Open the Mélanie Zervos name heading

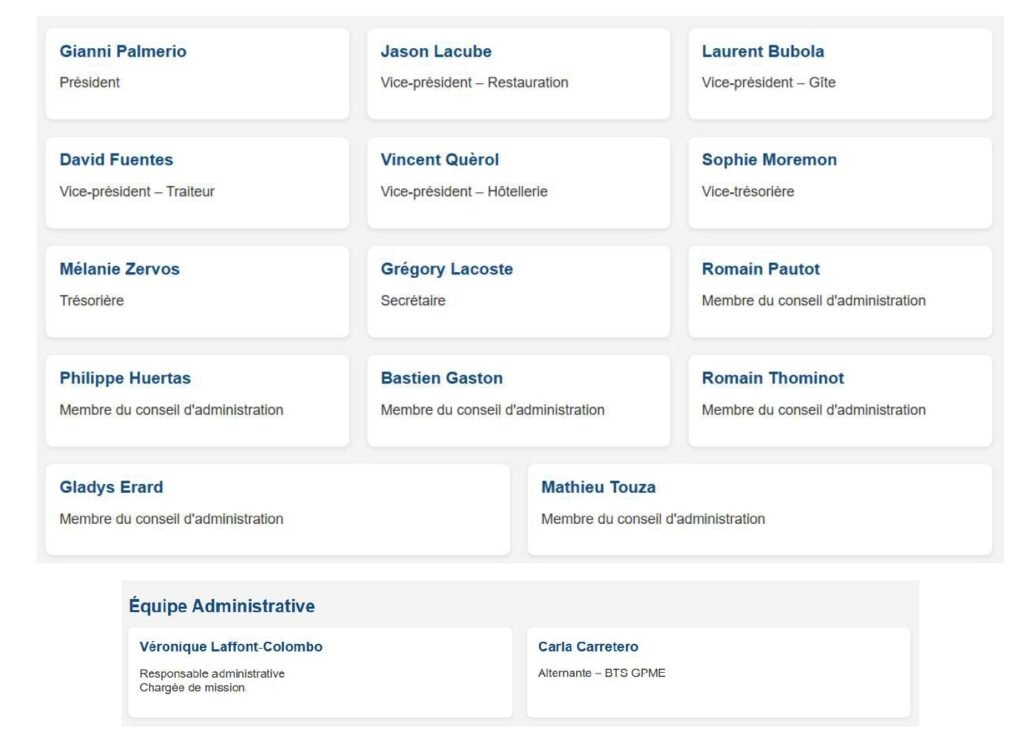(x=120, y=269)
